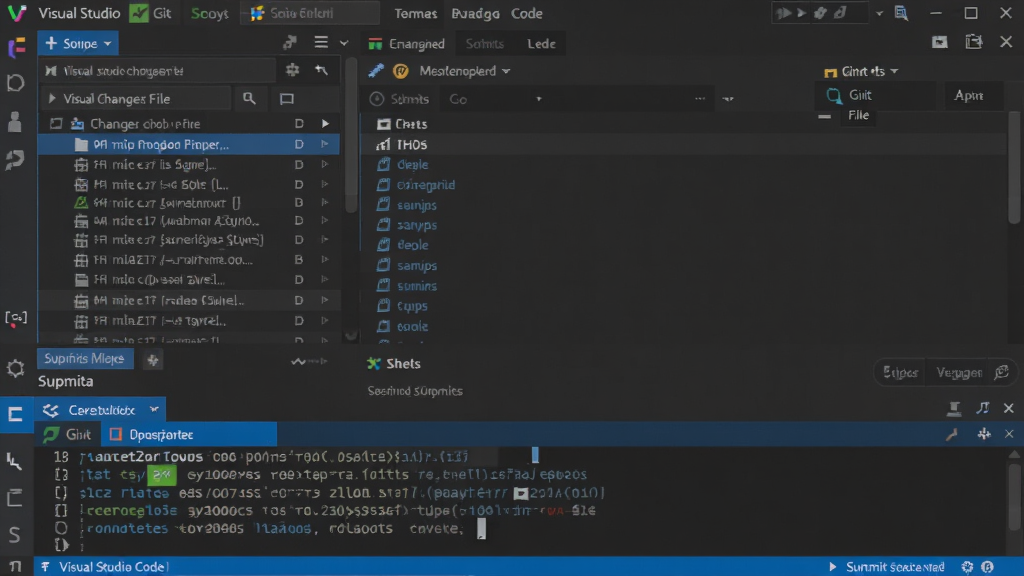Click the Etipes button
This screenshot has height=576, width=1024.
click(x=900, y=373)
